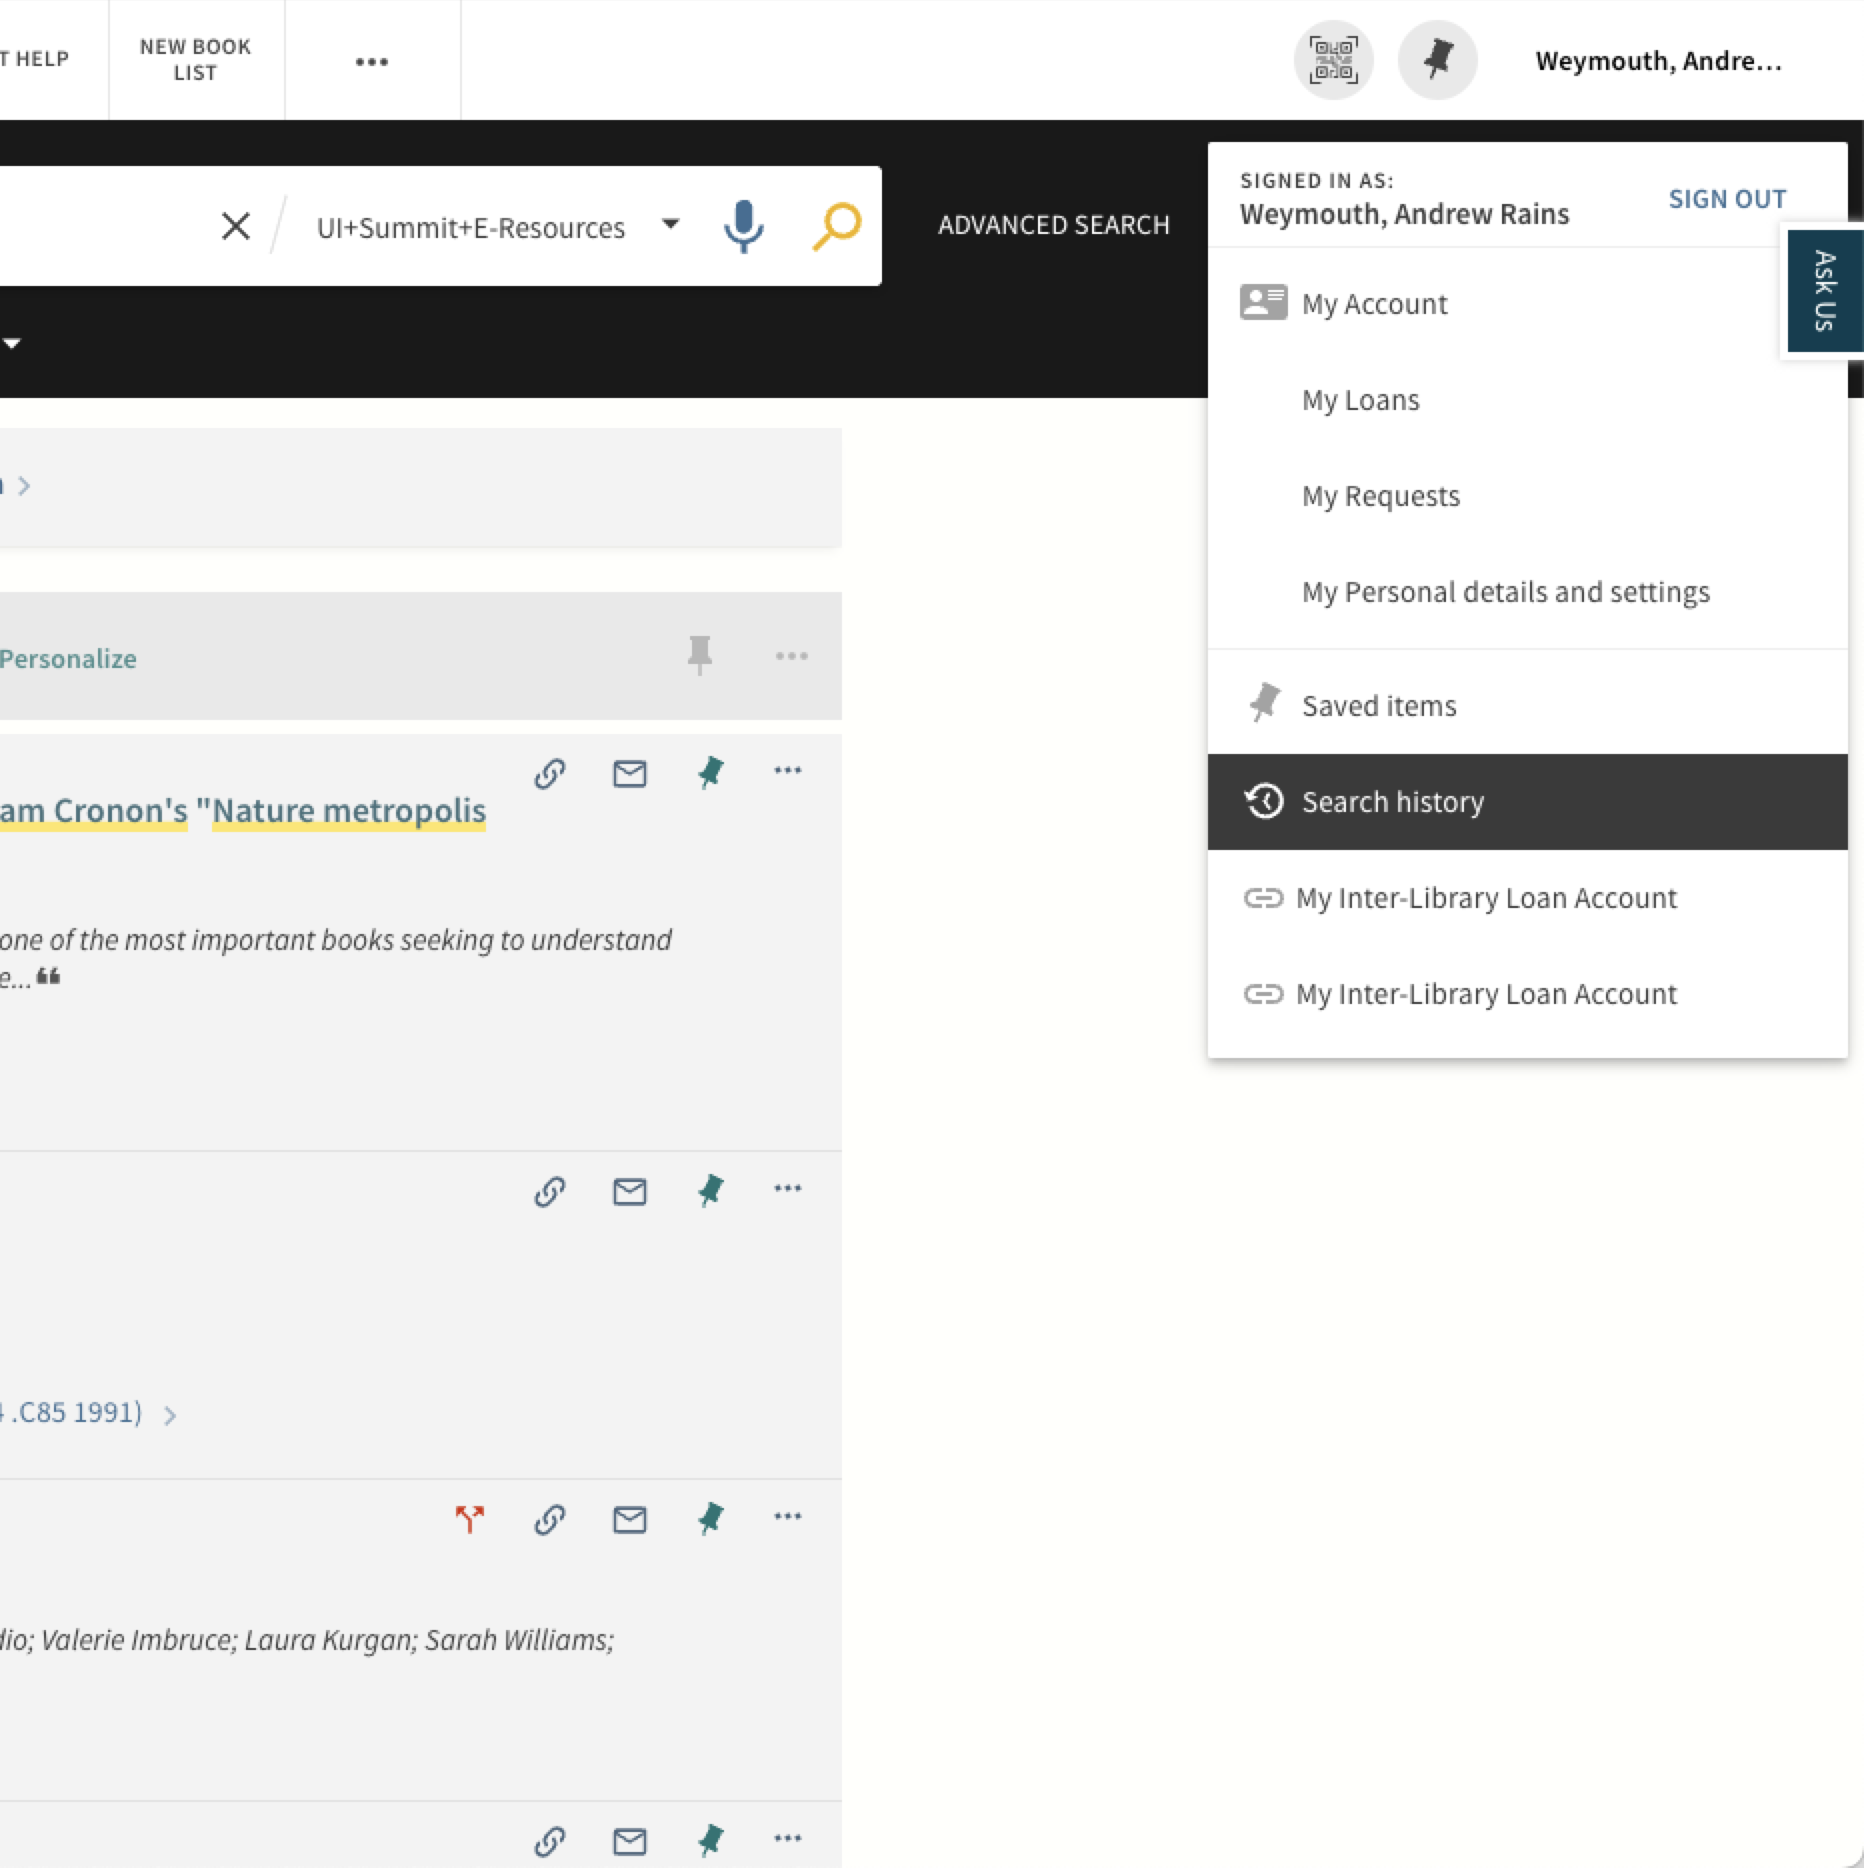Viewport: 1868px width, 1868px height.
Task: Open more actions for the bottom-most result
Action: pyautogui.click(x=788, y=1838)
